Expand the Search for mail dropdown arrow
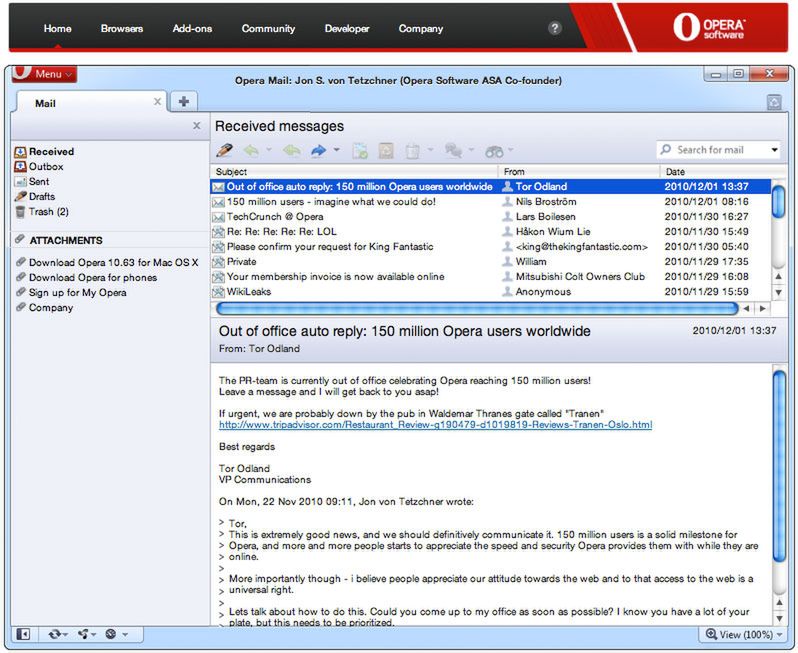This screenshot has height=653, width=798. 774,150
